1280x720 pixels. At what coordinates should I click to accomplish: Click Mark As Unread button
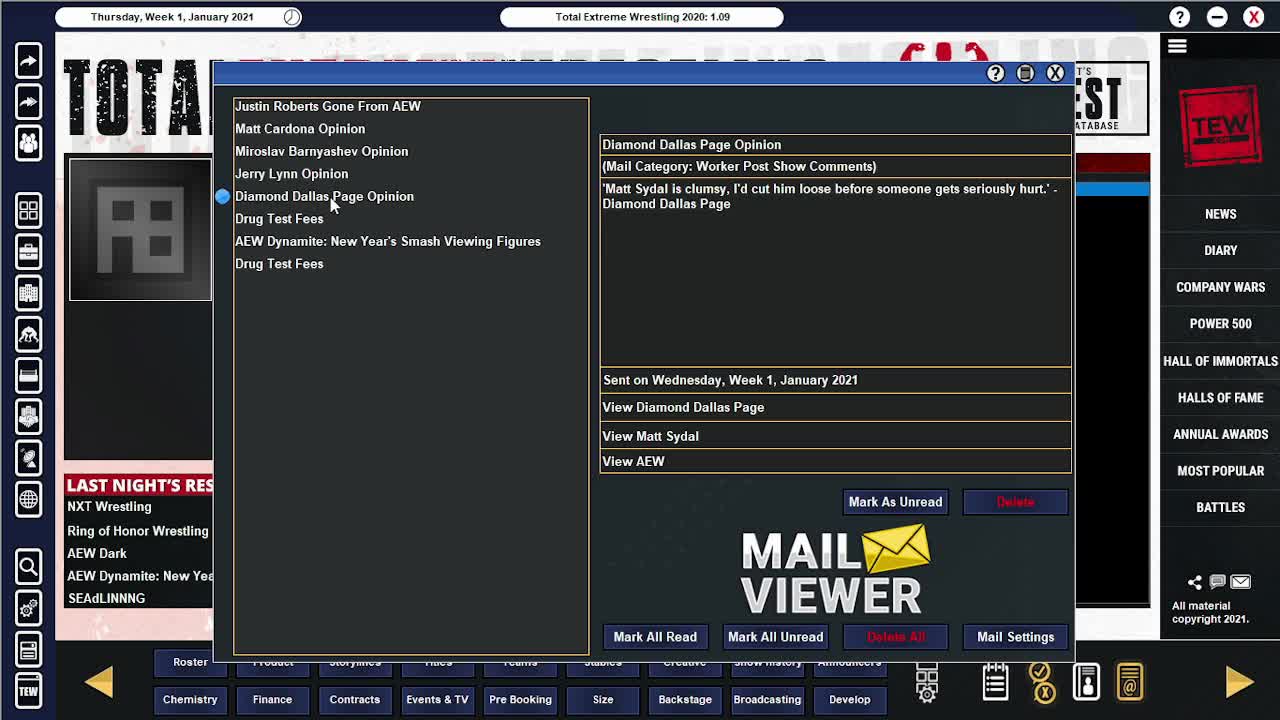click(x=895, y=502)
